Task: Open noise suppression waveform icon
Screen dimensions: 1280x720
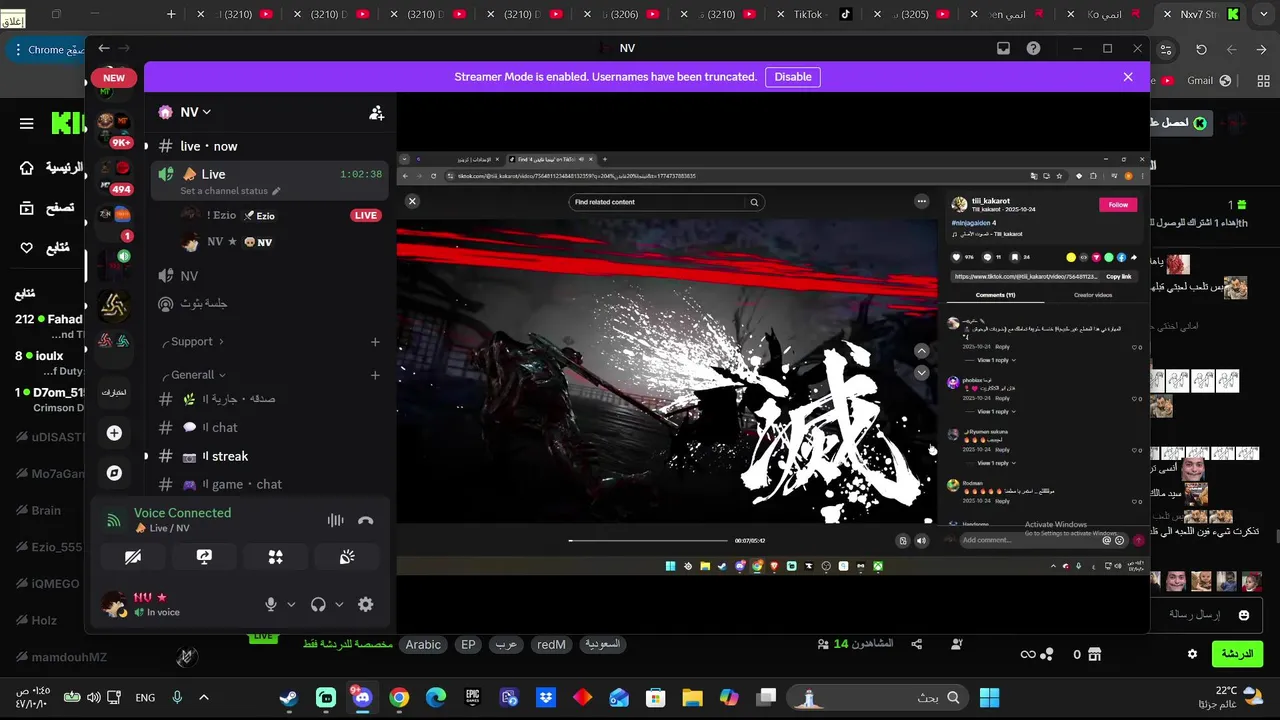Action: click(335, 520)
